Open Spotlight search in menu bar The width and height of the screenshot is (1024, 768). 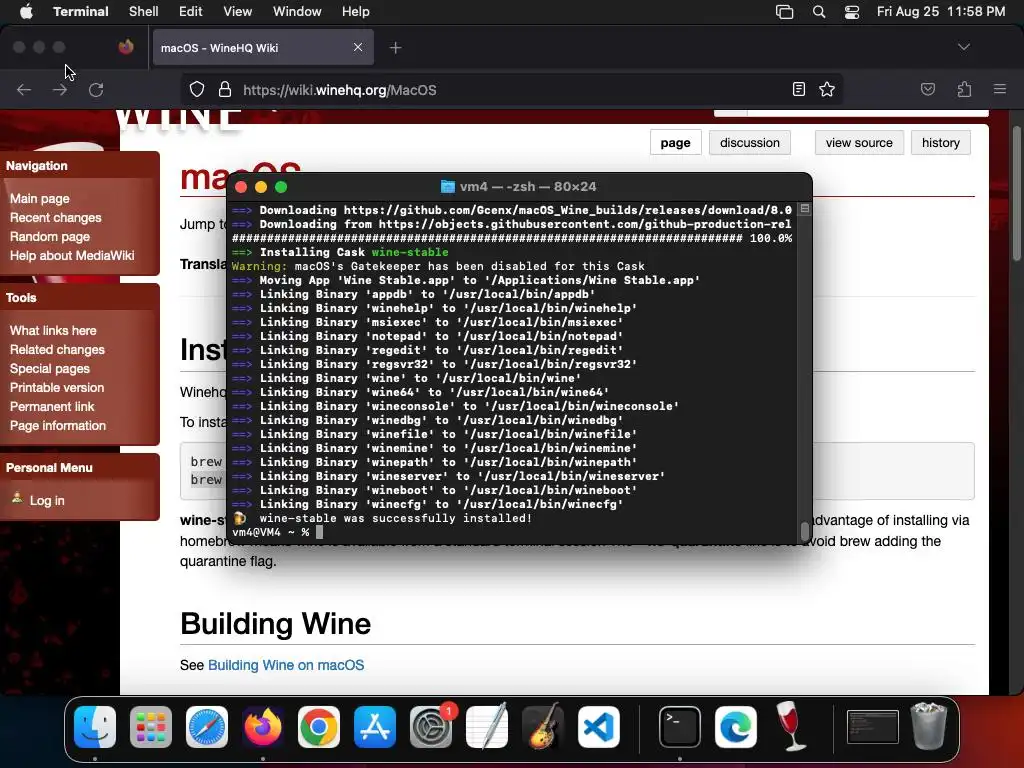pyautogui.click(x=819, y=12)
